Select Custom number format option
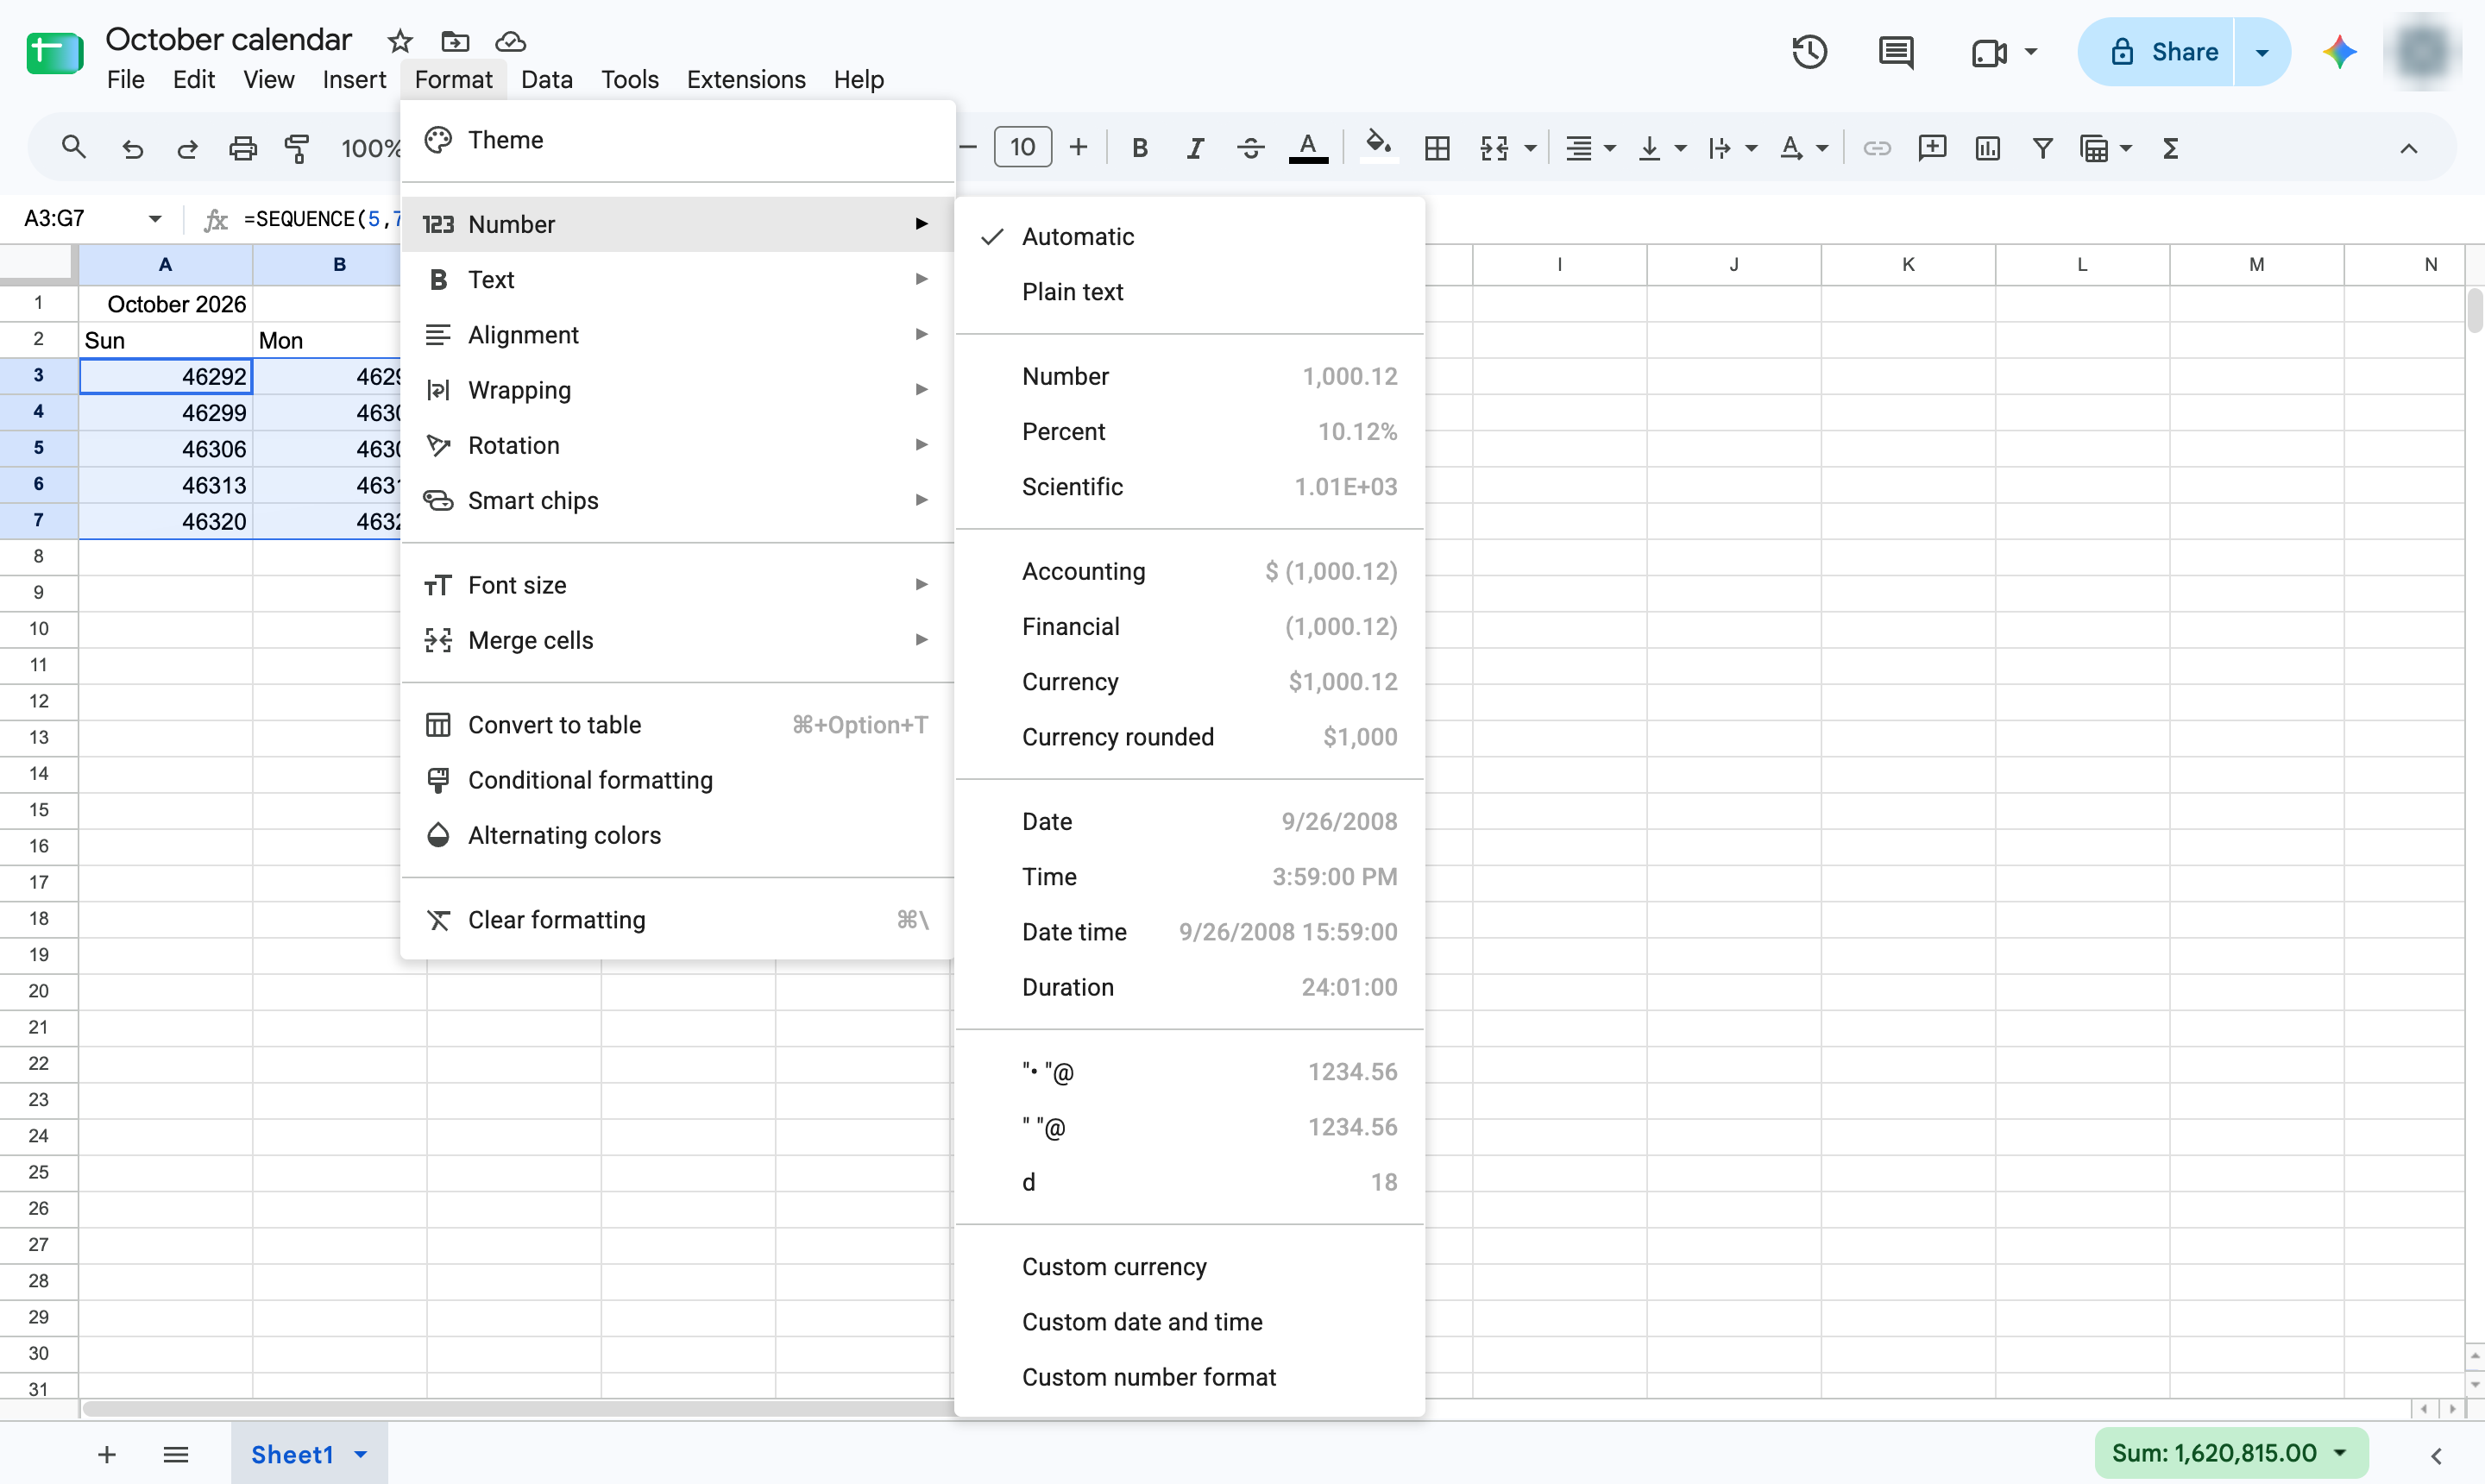2485x1484 pixels. (1189, 1377)
